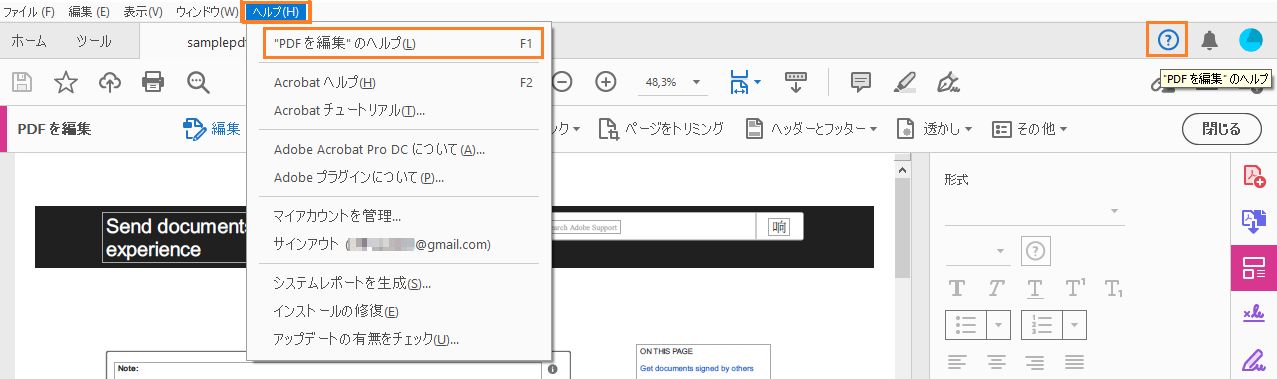Click the cloud upload icon
The height and width of the screenshot is (379, 1277).
pyautogui.click(x=109, y=82)
